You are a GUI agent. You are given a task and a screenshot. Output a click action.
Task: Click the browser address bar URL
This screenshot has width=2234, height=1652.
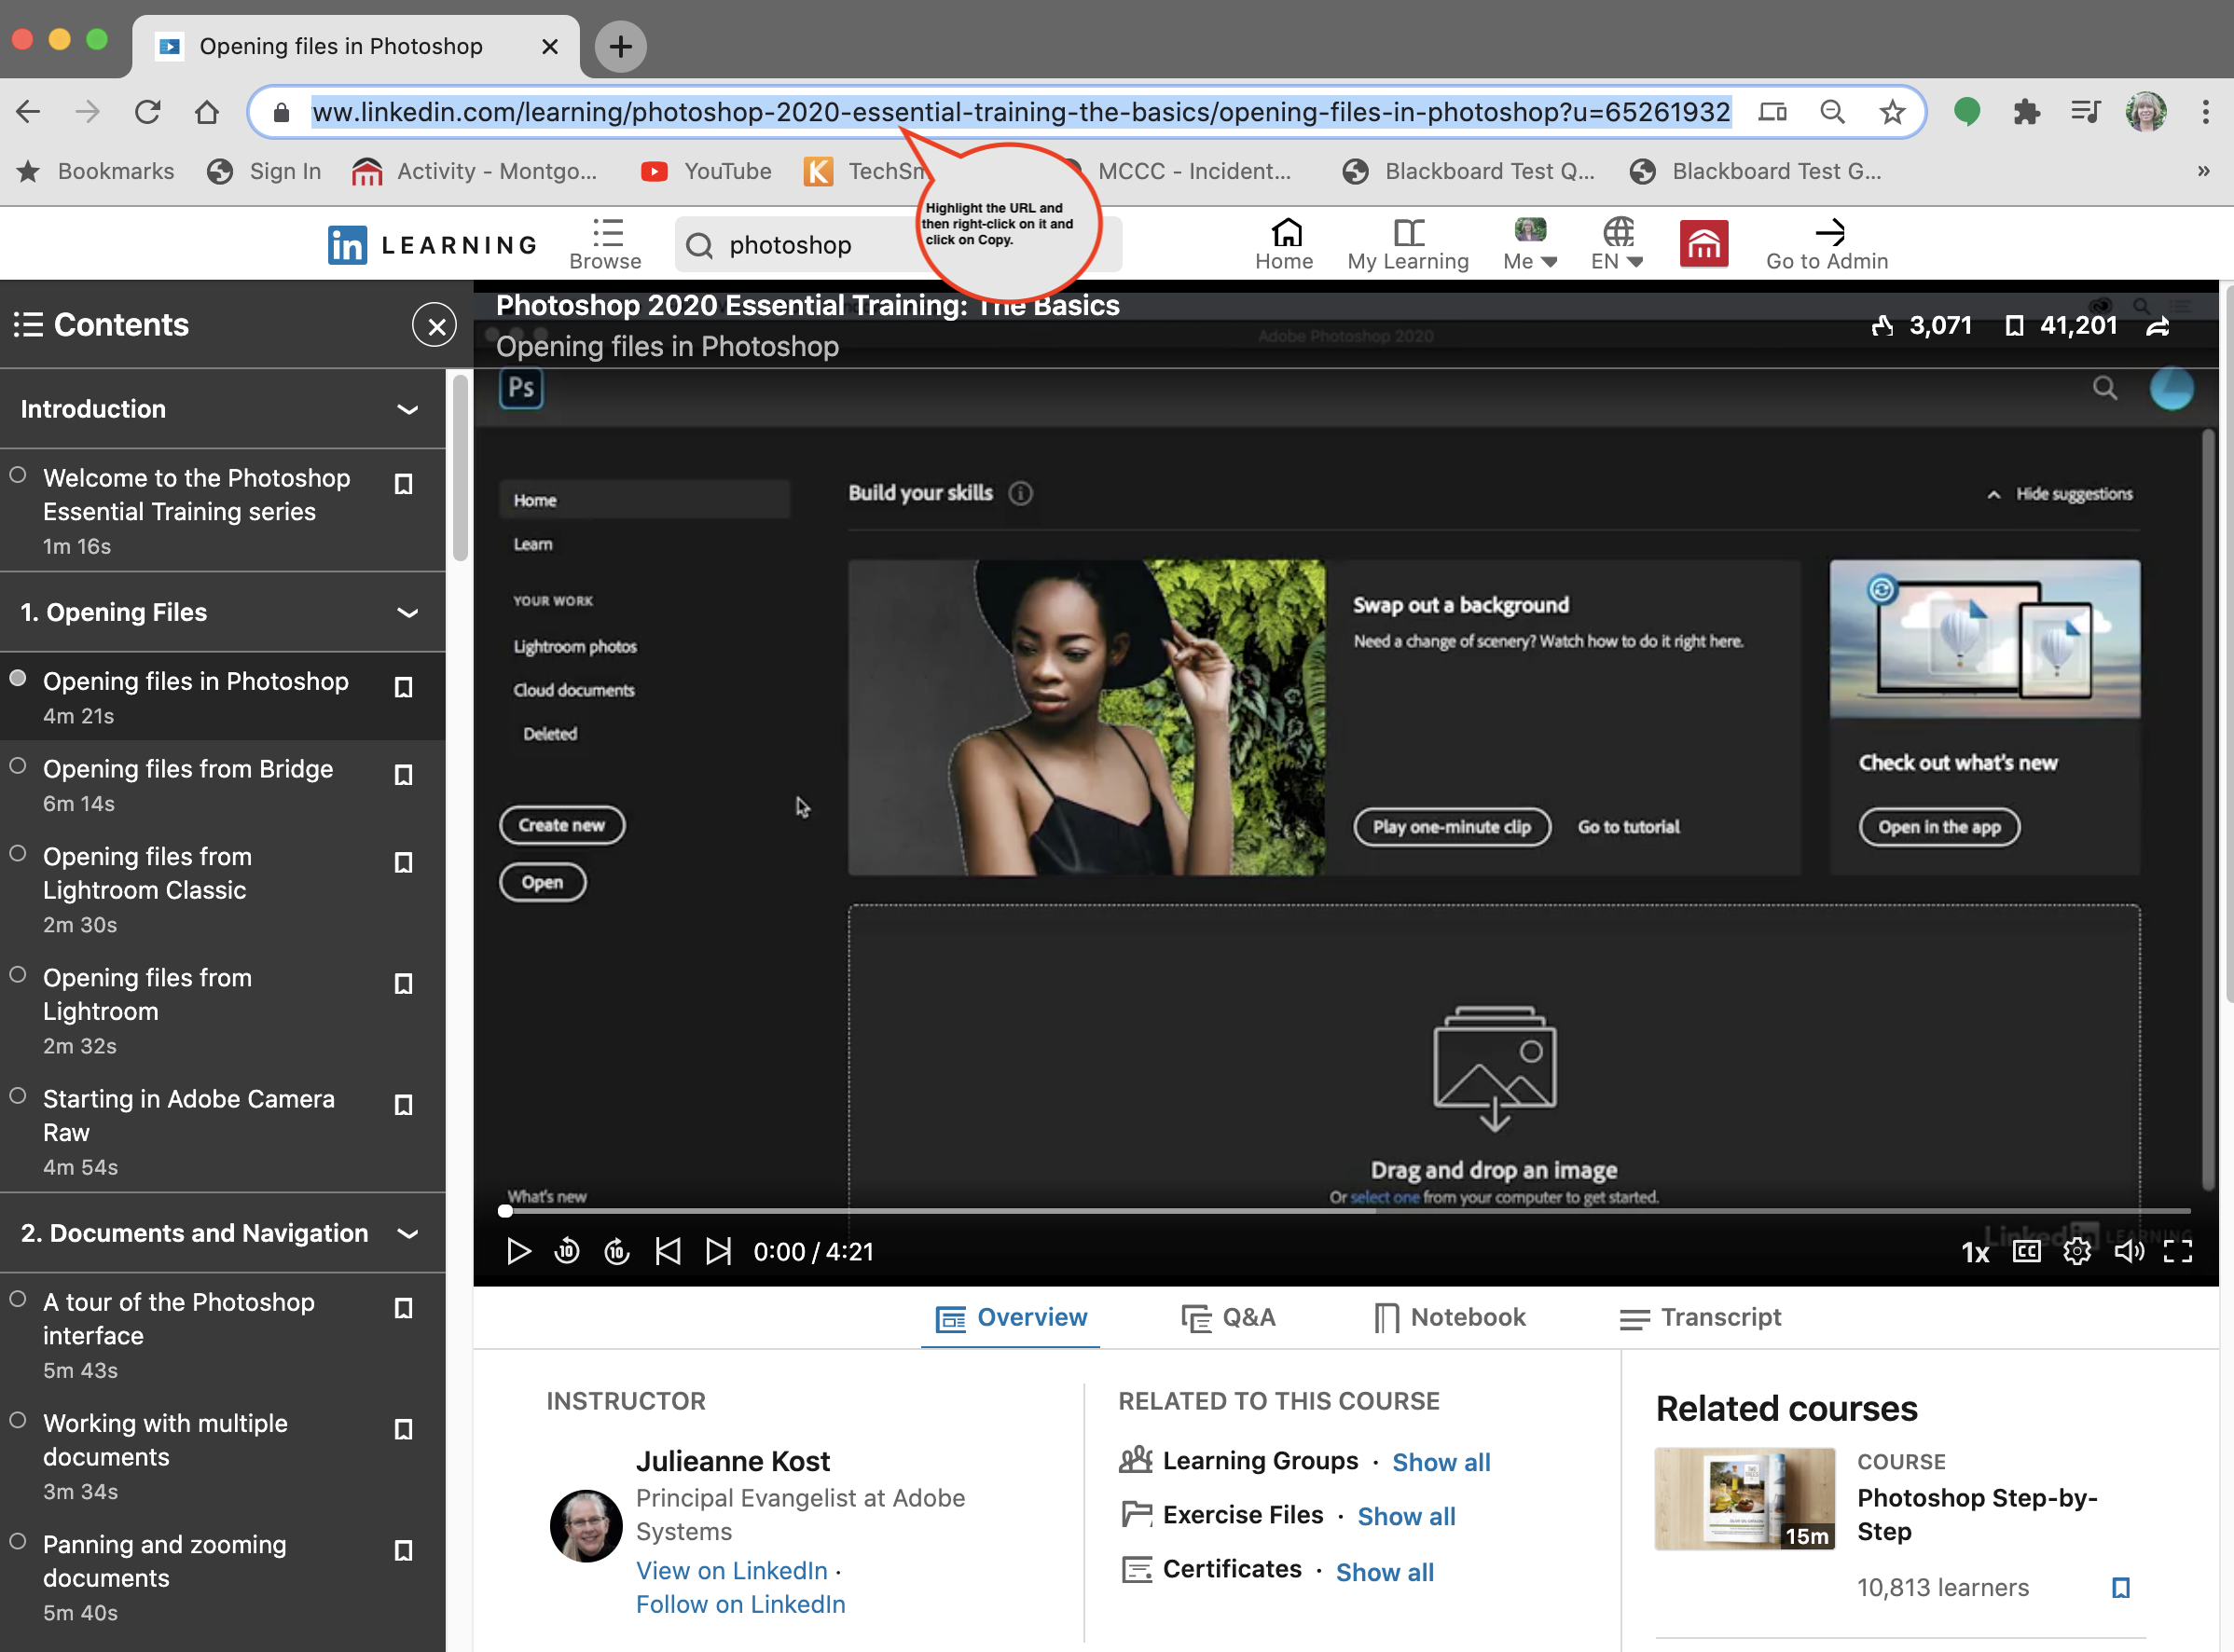click(x=1021, y=112)
